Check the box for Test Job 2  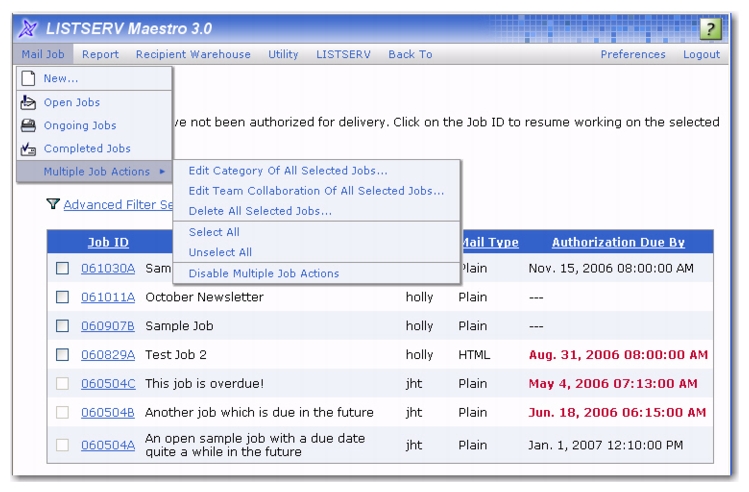click(x=62, y=354)
